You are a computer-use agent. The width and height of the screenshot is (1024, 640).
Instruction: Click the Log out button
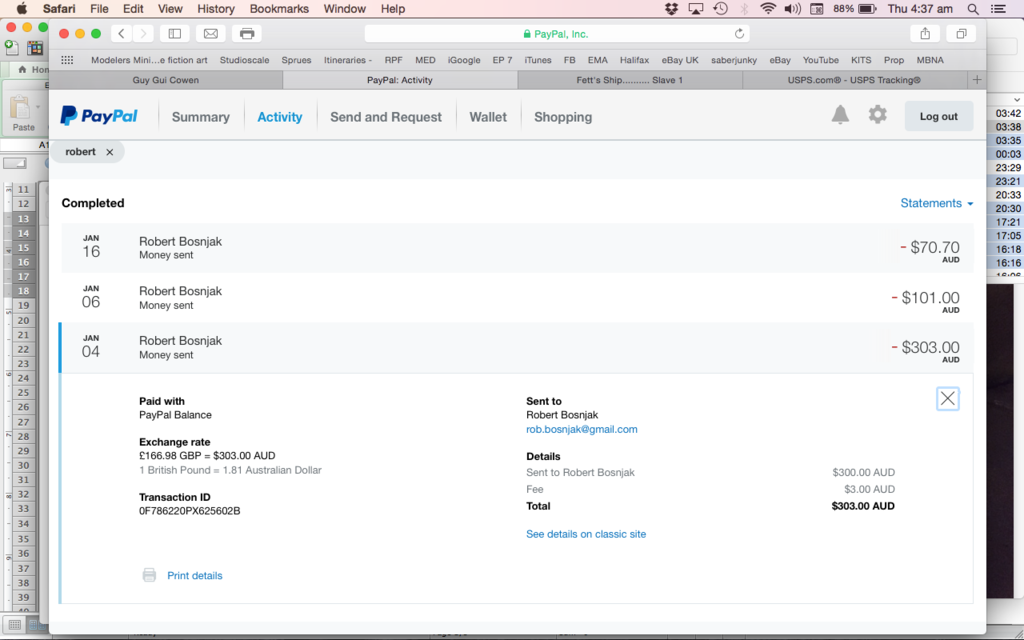[x=938, y=116]
